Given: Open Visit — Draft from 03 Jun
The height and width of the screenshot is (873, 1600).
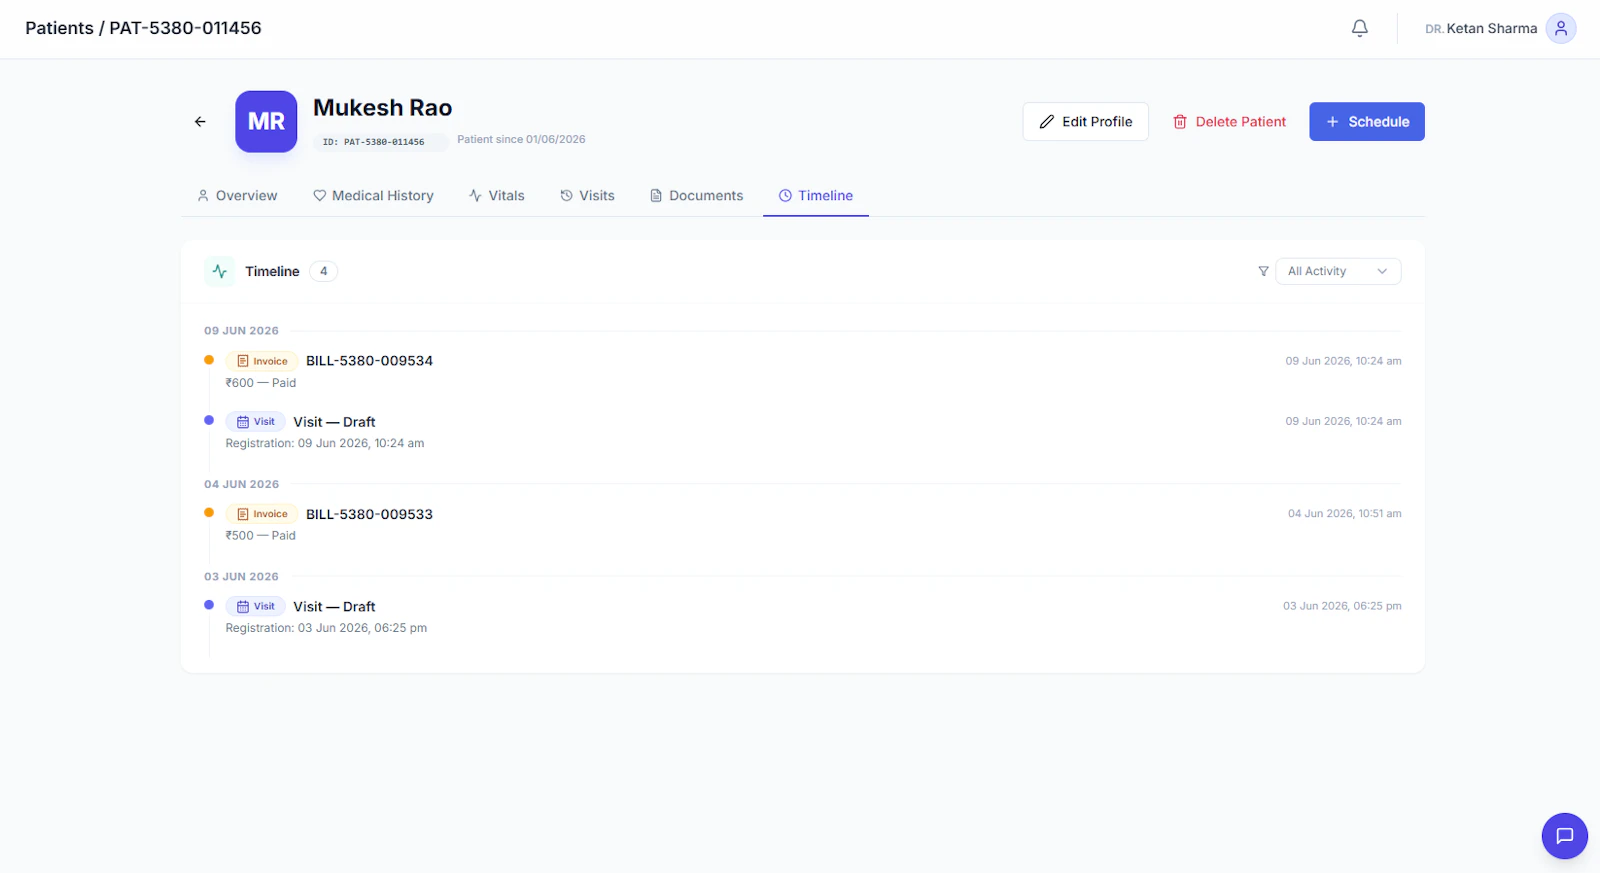Looking at the screenshot, I should coord(334,607).
